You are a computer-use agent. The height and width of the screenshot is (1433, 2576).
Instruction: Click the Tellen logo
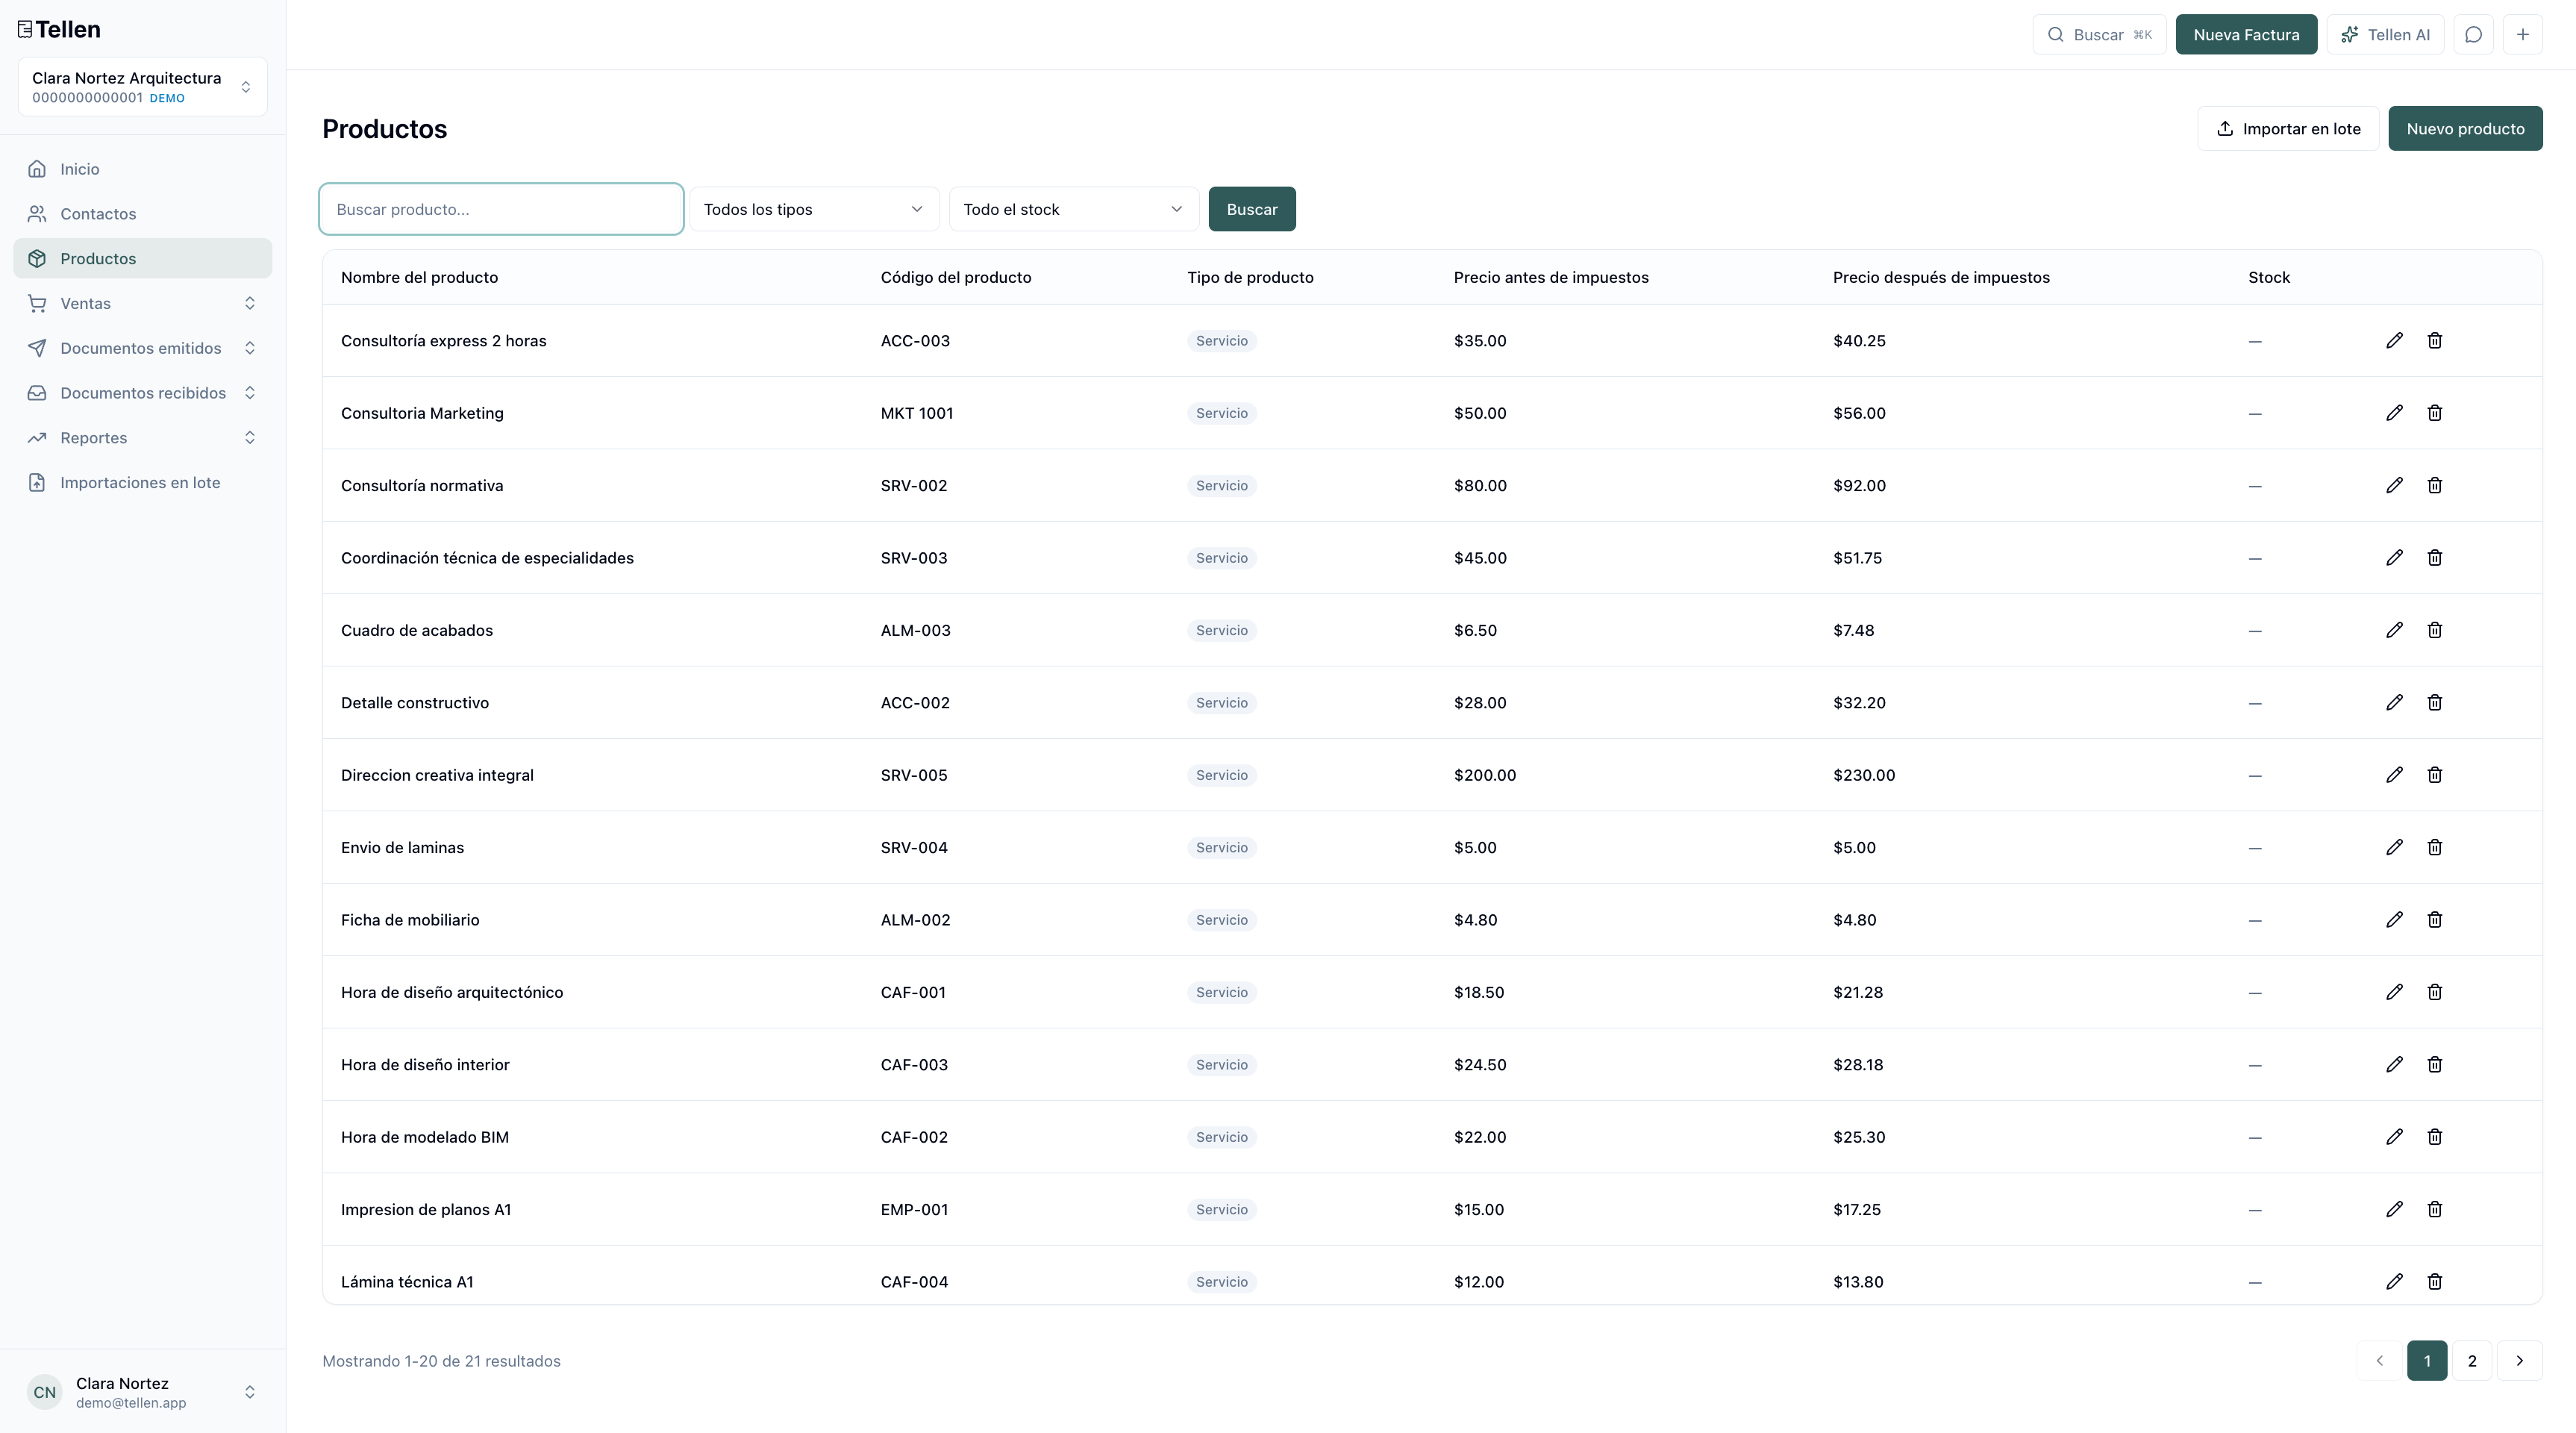(59, 29)
